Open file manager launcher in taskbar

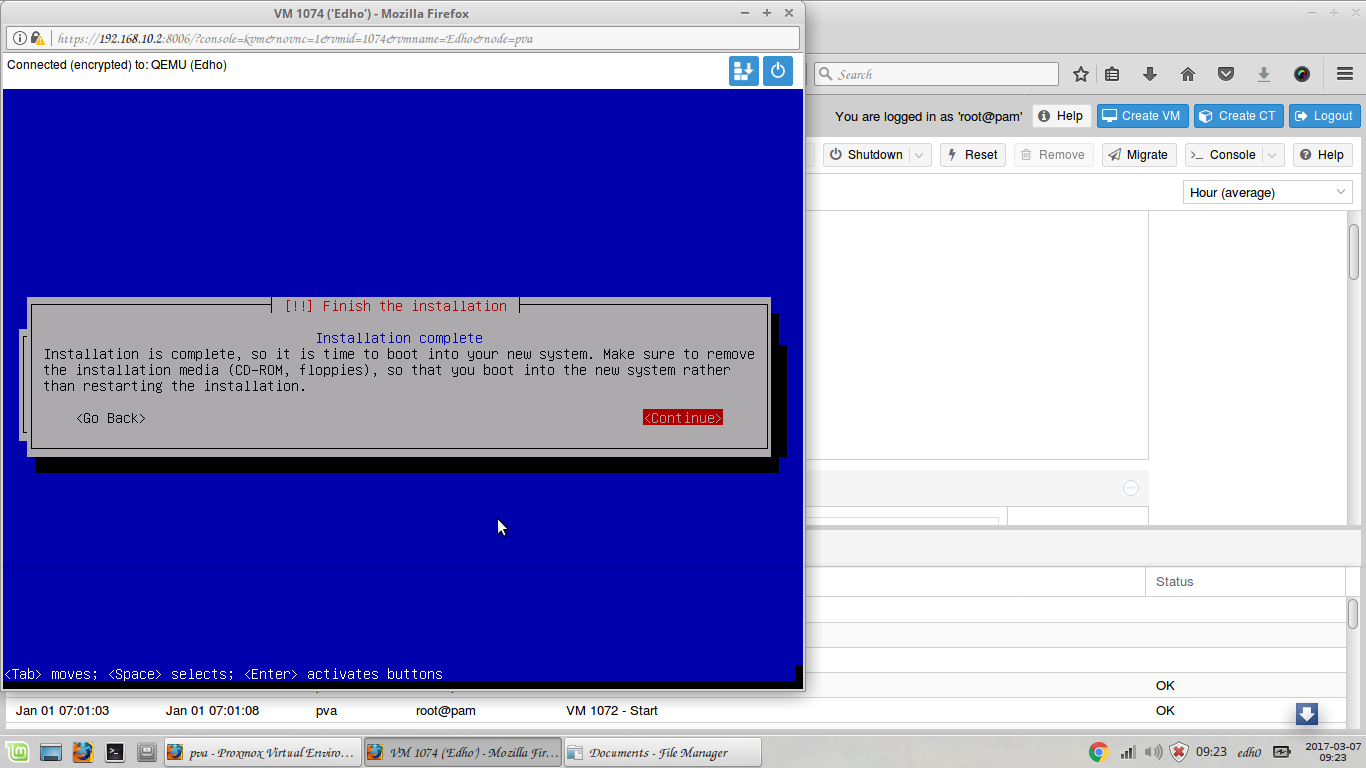coord(146,752)
